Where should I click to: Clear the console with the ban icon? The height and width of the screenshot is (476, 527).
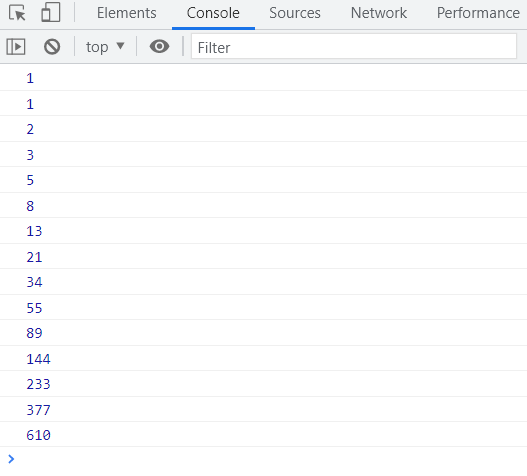point(52,46)
